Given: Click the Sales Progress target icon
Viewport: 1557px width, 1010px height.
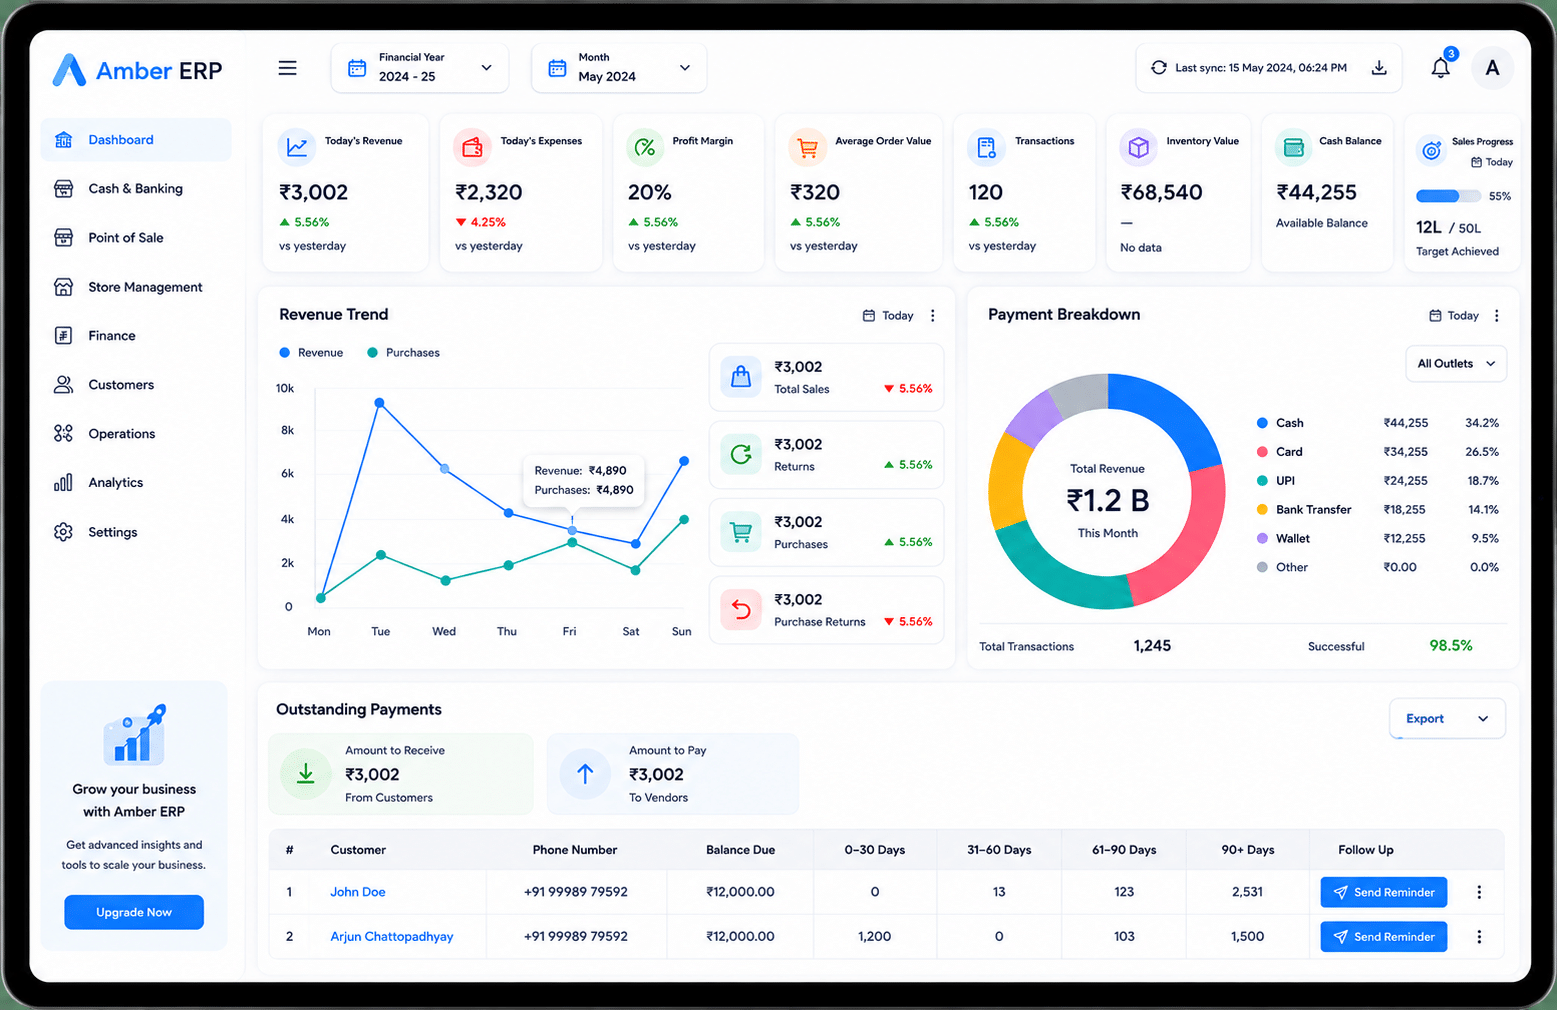Looking at the screenshot, I should (x=1432, y=150).
